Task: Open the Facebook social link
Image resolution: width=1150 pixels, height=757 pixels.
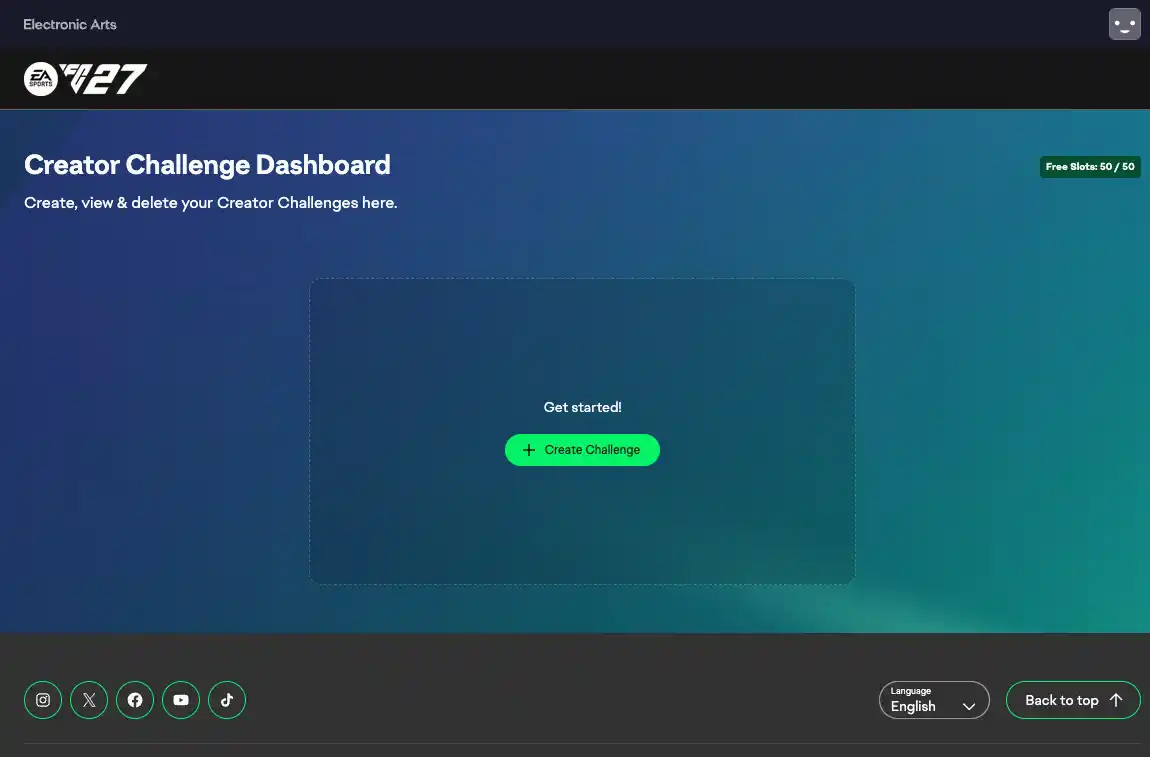Action: 135,700
